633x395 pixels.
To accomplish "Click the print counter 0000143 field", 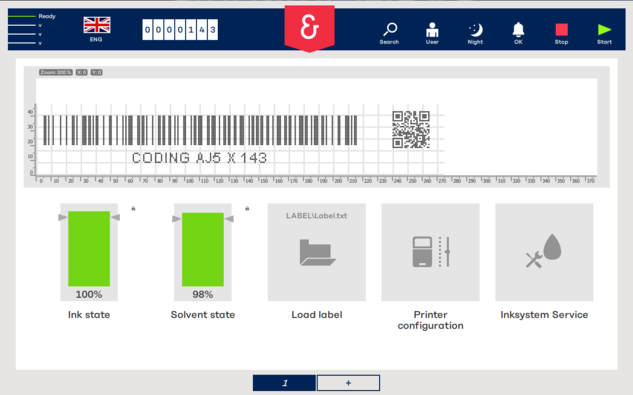I will [x=180, y=29].
